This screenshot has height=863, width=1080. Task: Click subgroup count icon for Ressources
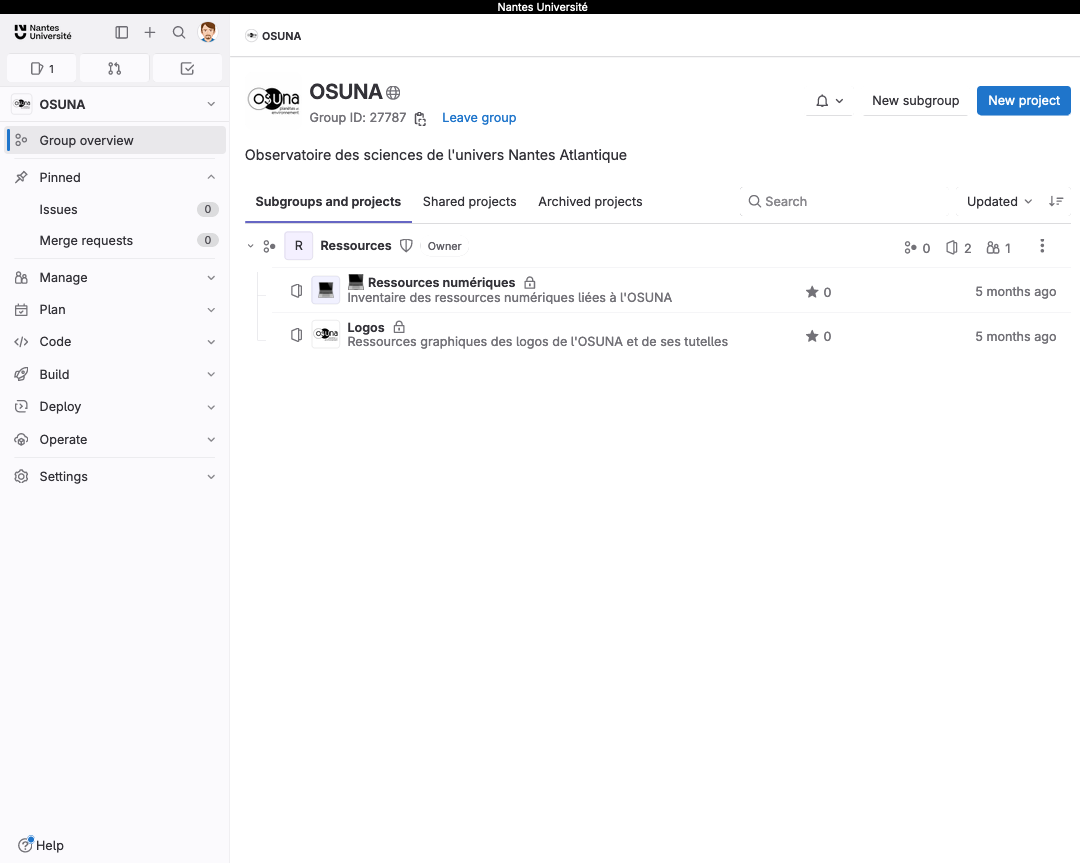point(911,247)
